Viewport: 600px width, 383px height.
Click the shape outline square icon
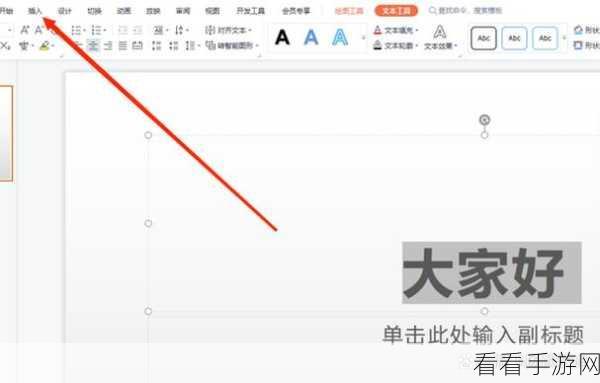578,46
